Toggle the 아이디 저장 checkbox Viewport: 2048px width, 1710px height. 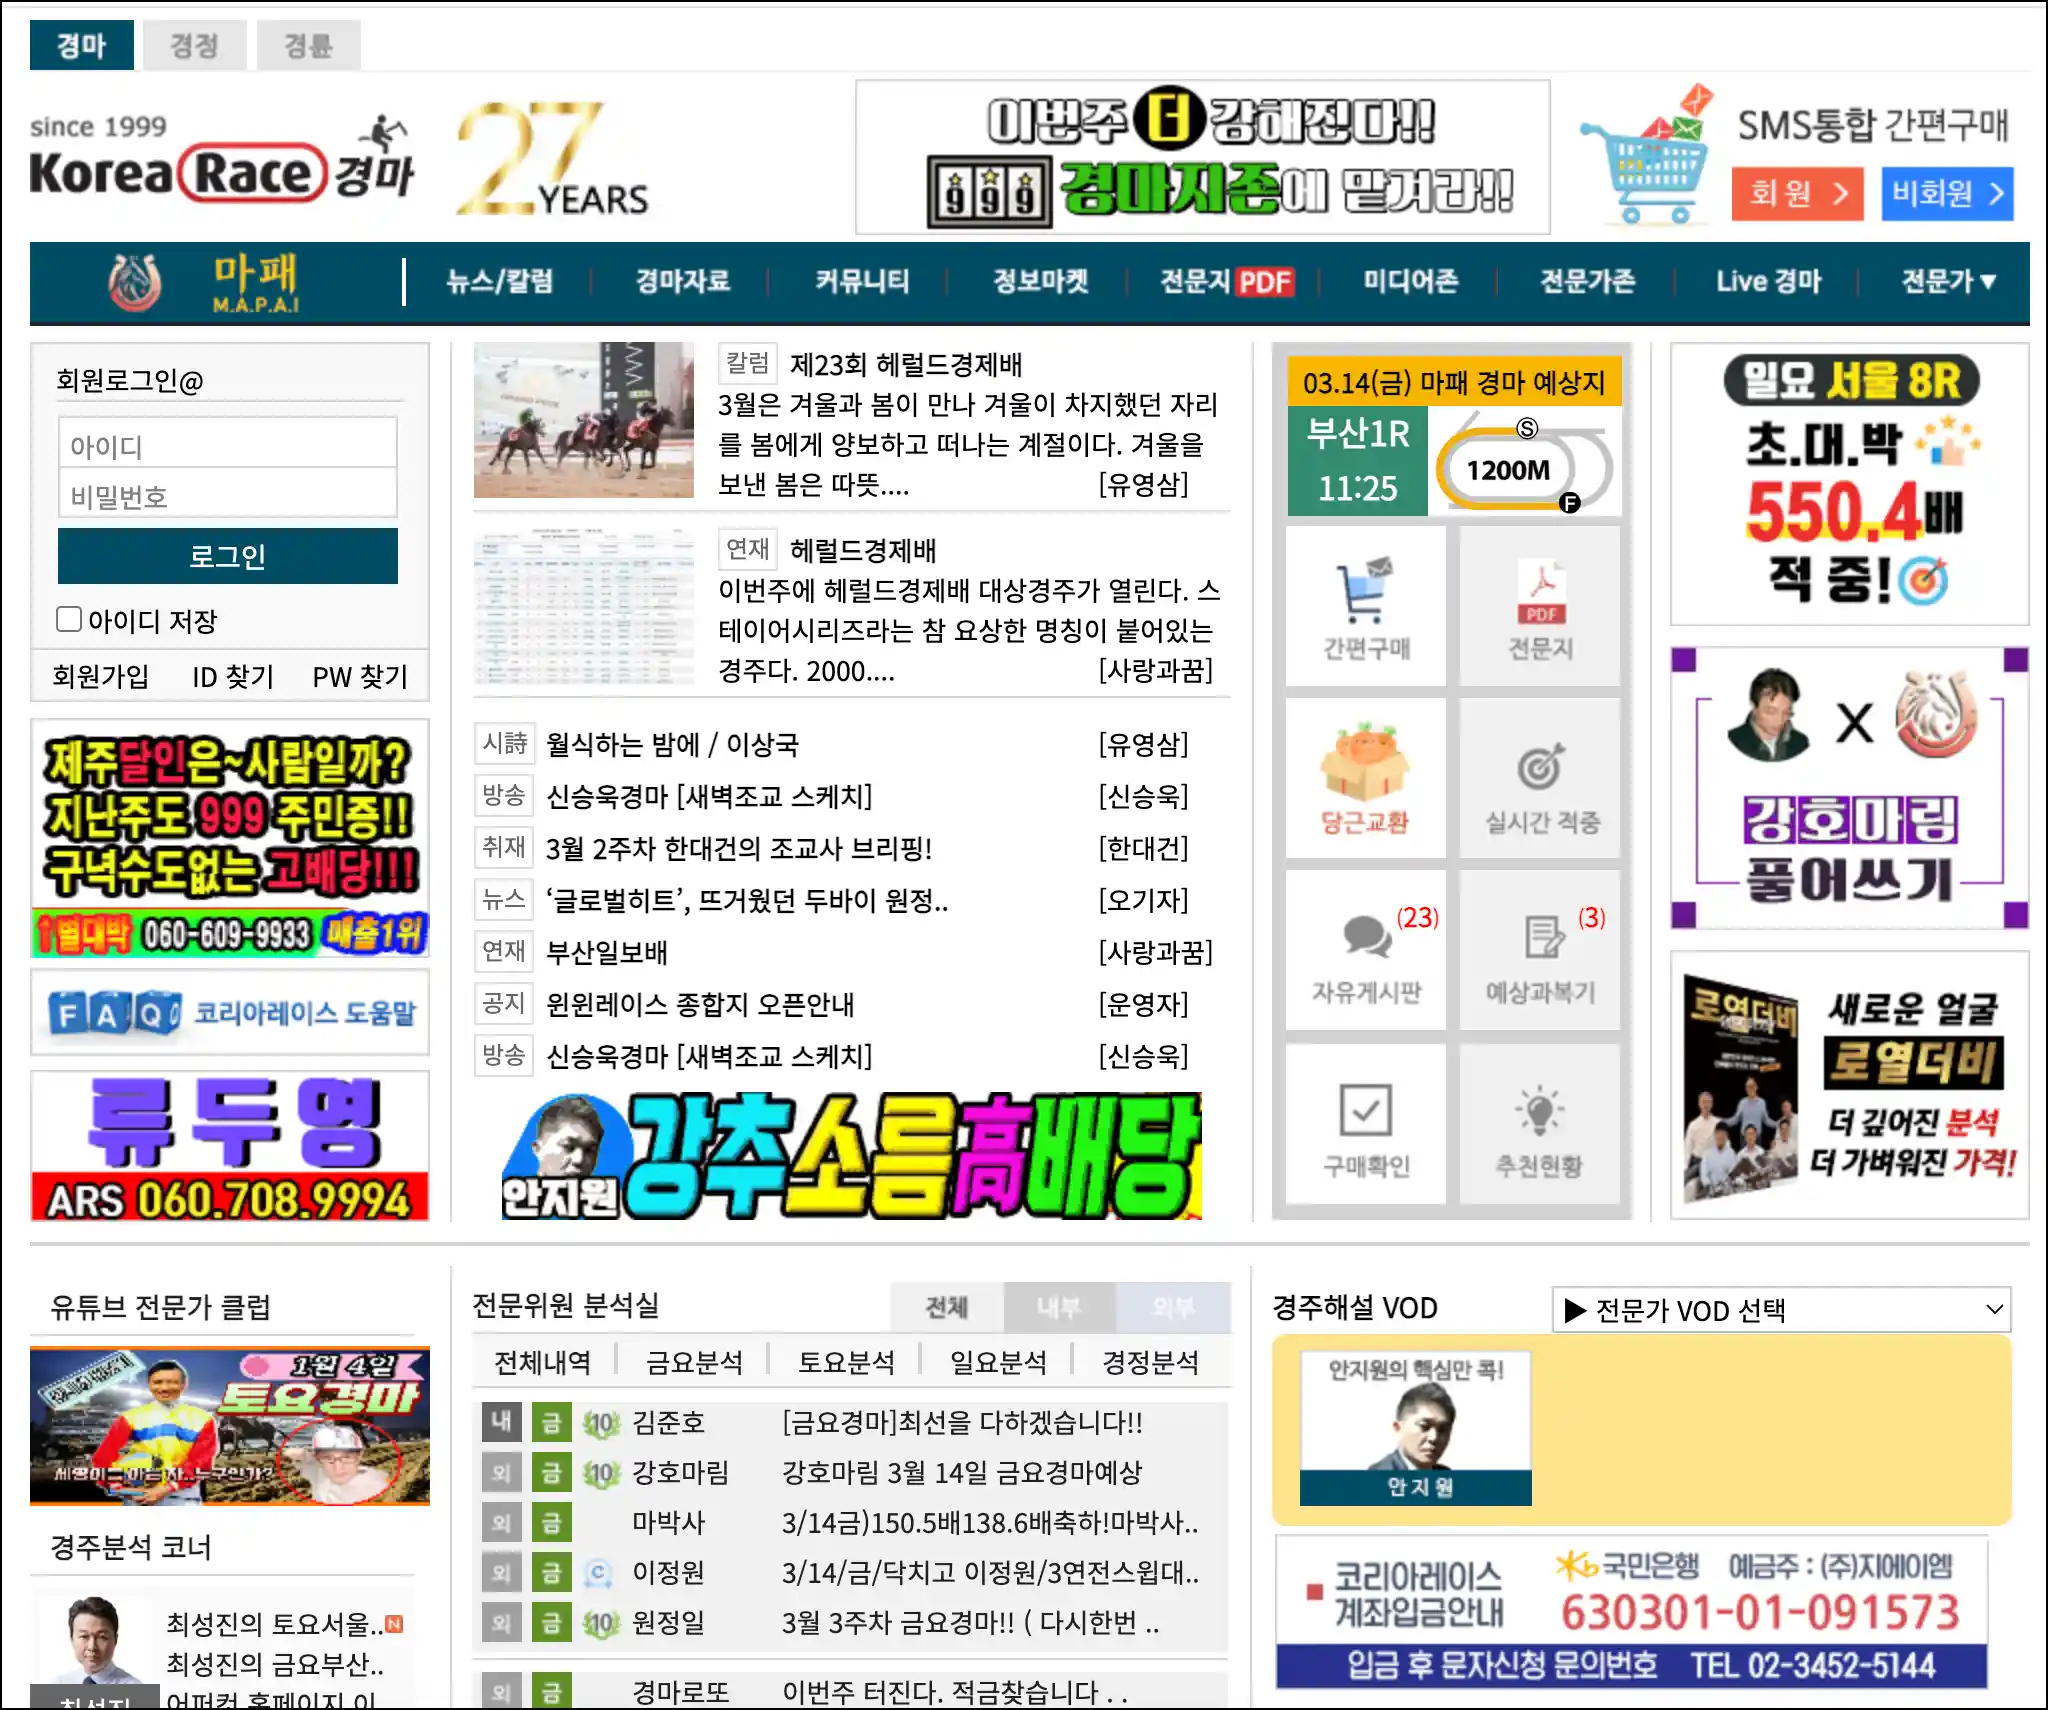click(69, 619)
